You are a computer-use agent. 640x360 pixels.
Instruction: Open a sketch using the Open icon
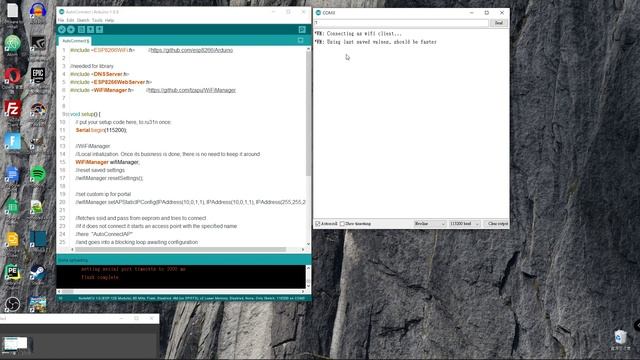point(90,29)
